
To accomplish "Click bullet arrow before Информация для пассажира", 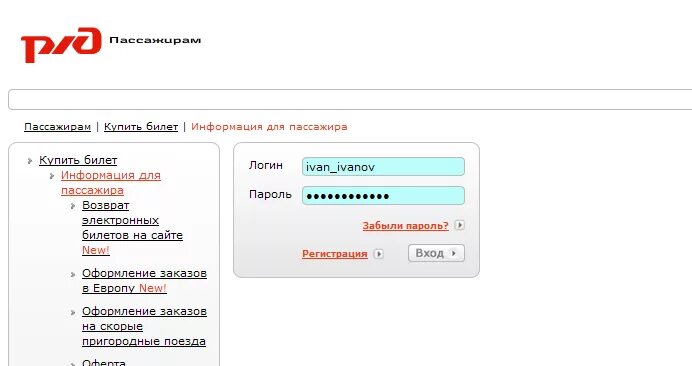I will [x=52, y=176].
